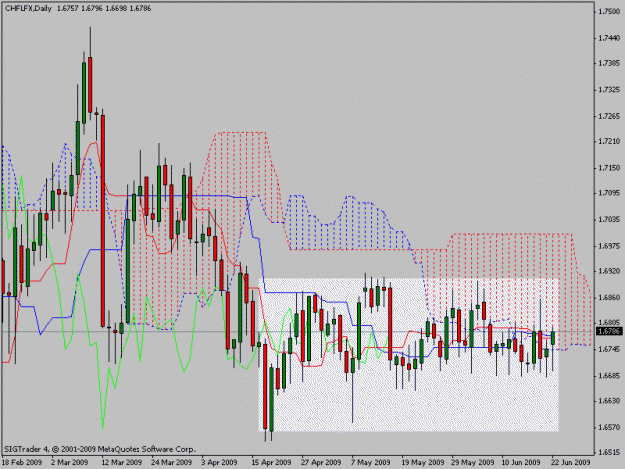Click the 1.7385 price axis label
Screen dimensions: 625x469
[609, 63]
